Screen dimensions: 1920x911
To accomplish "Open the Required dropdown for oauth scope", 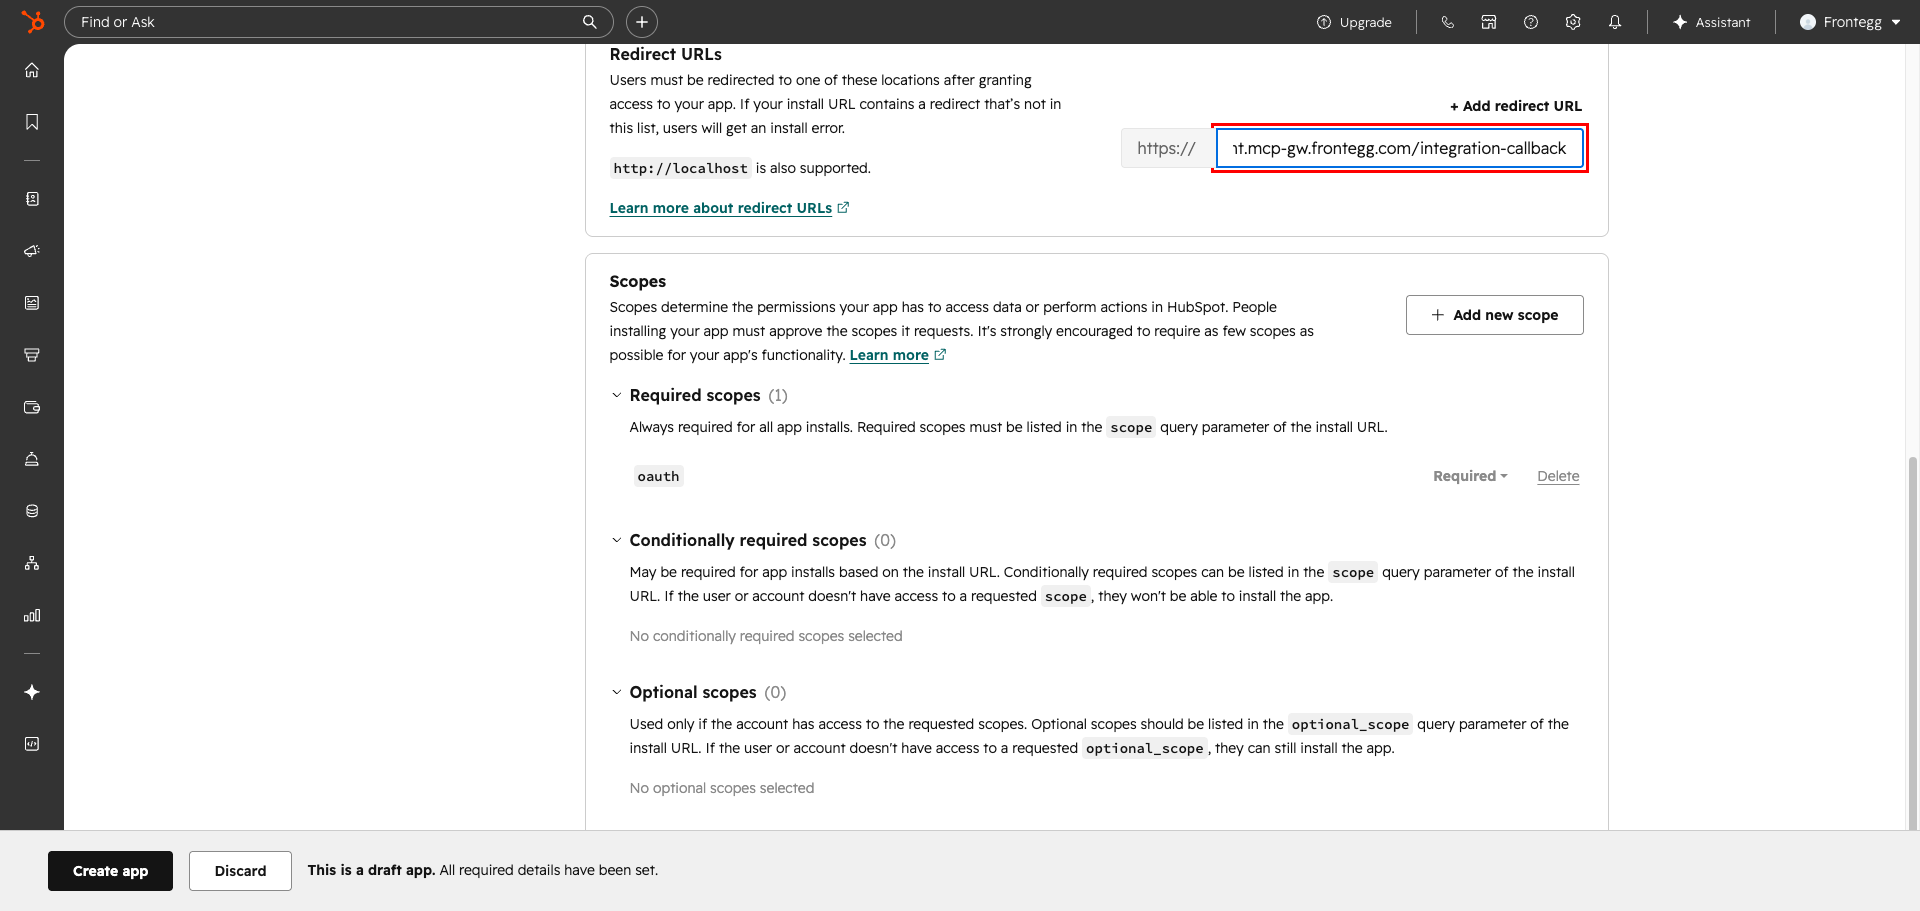I will click(1470, 476).
